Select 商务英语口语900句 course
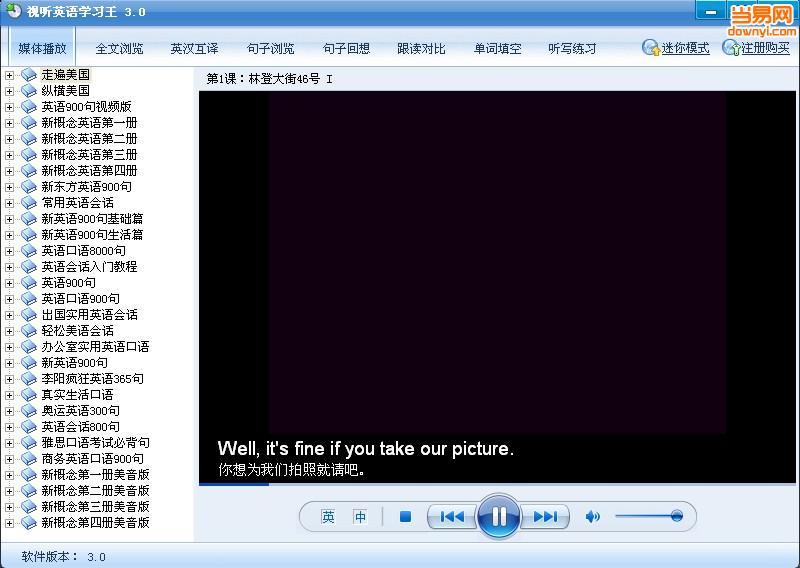The width and height of the screenshot is (800, 568). [92, 459]
